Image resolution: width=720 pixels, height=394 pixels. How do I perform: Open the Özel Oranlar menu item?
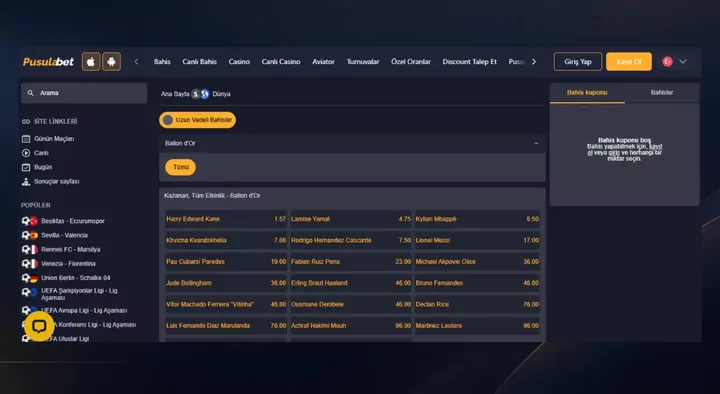click(x=411, y=62)
